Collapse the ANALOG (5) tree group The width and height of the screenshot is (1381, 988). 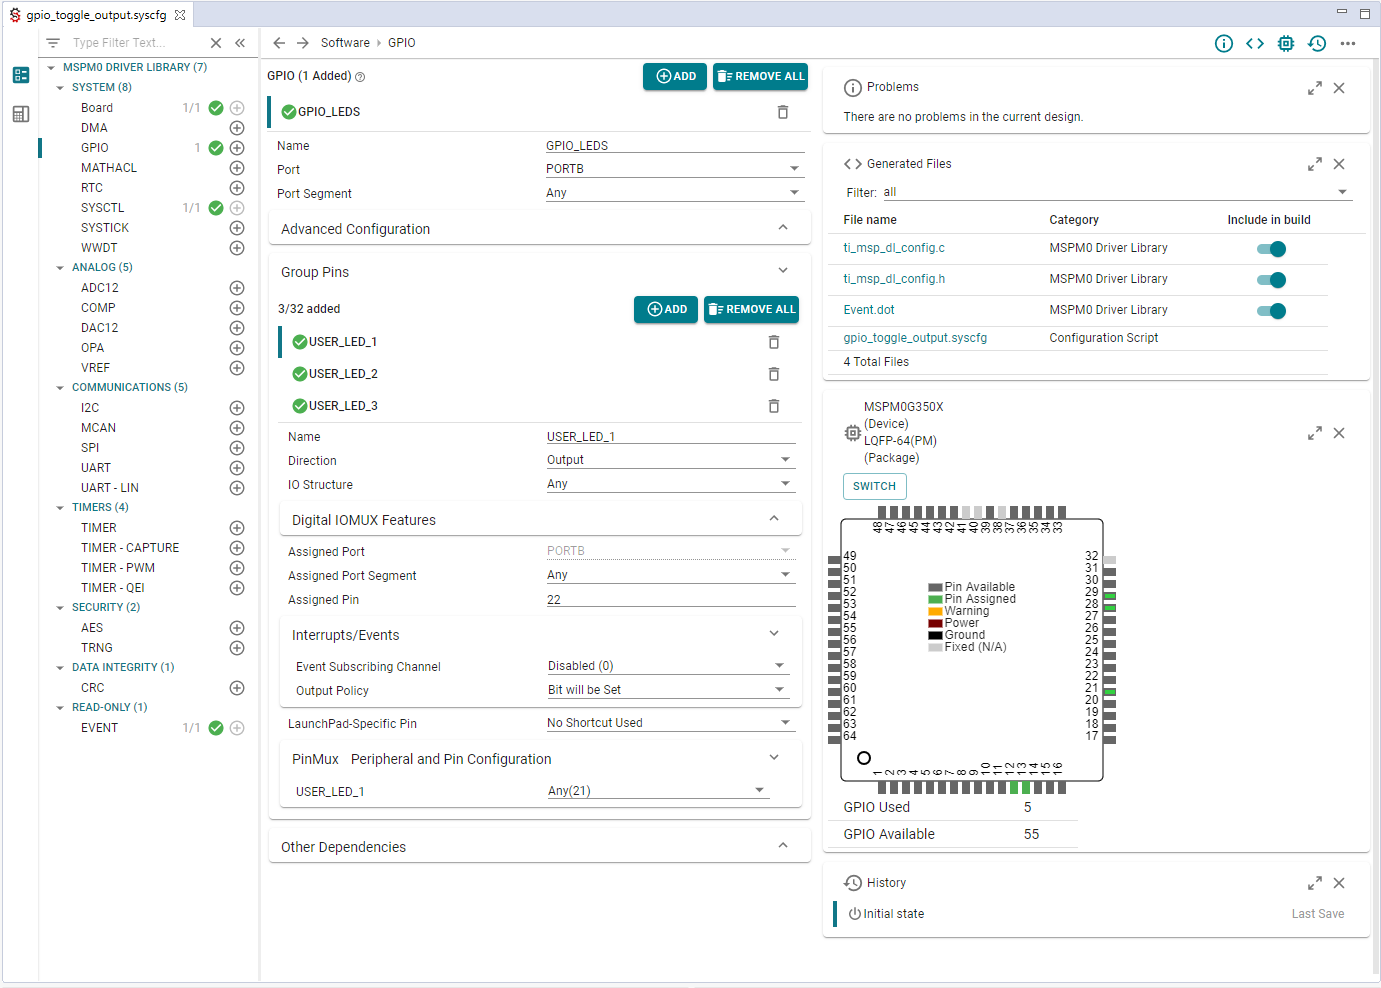tap(60, 268)
